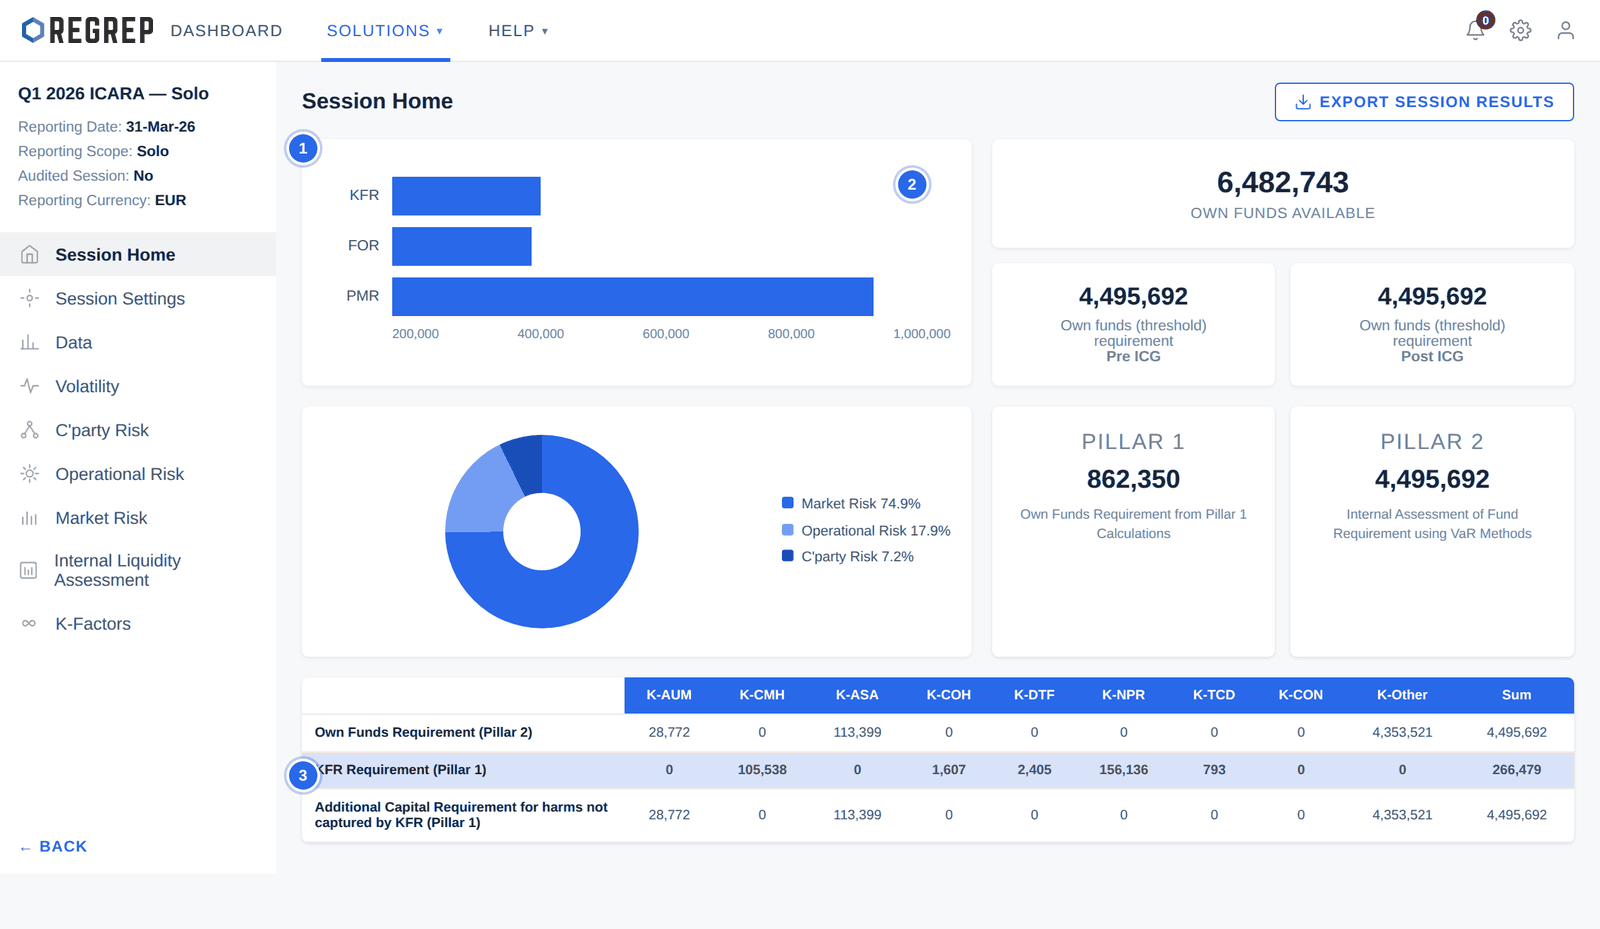Click the K-AUM column header
Image resolution: width=1600 pixels, height=929 pixels.
669,695
